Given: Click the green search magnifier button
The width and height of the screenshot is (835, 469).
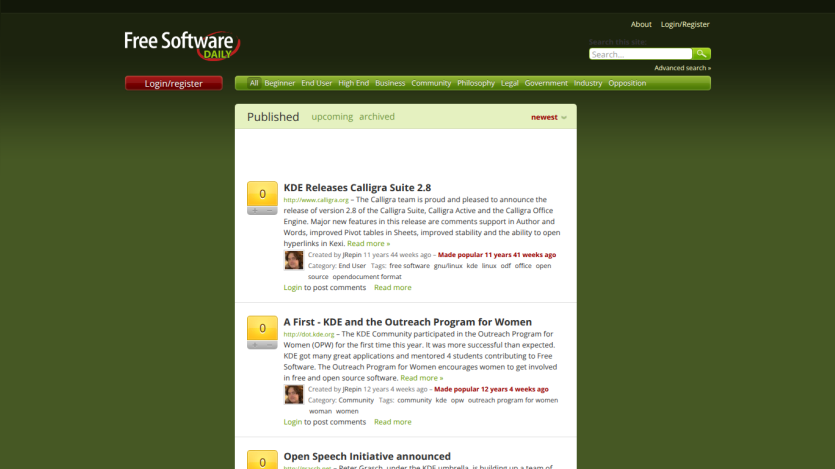Looking at the screenshot, I should 701,54.
